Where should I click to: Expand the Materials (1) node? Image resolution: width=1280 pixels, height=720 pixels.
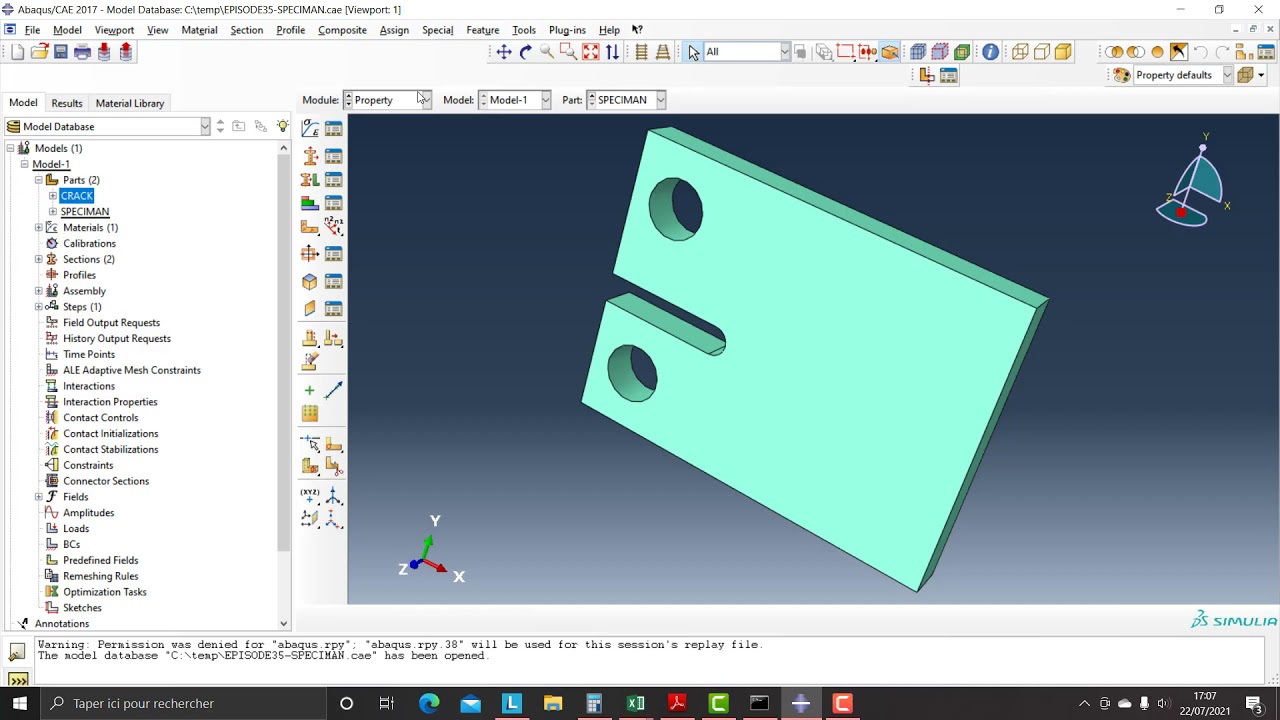point(38,228)
